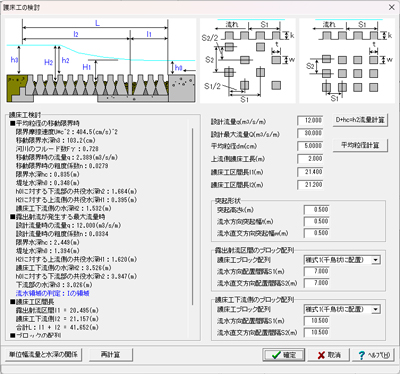Screen dimensions: 400x374
Task: Open help with the ヘルプ button
Action: point(373,355)
